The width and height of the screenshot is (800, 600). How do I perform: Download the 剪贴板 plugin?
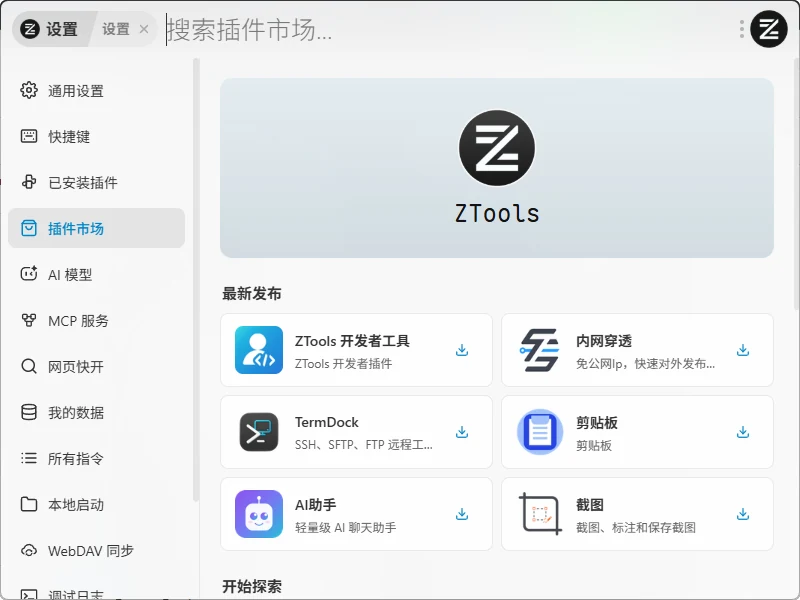(743, 432)
